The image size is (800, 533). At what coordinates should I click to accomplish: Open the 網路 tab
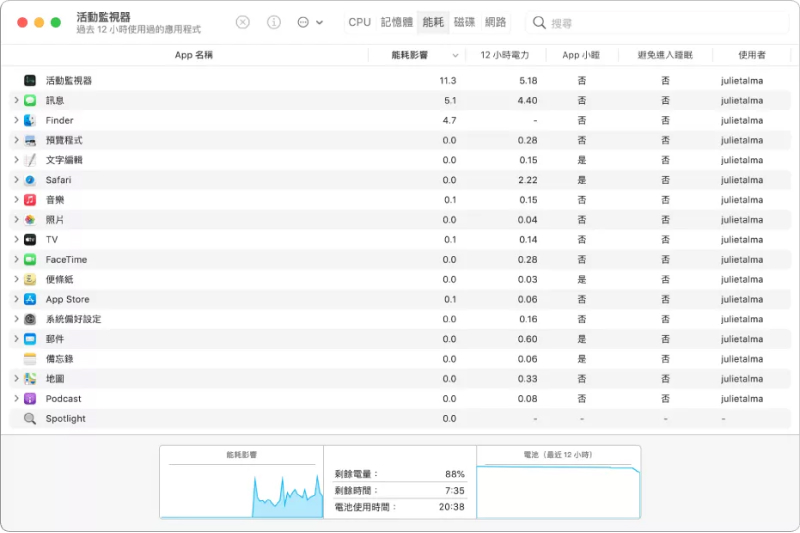tap(495, 22)
